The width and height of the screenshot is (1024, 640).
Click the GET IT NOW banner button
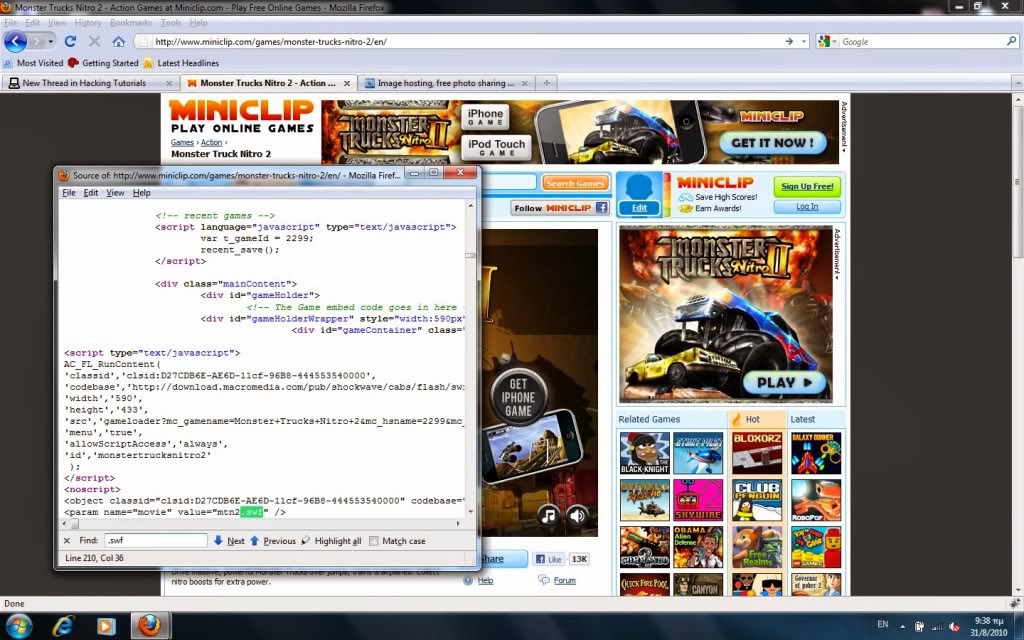773,142
